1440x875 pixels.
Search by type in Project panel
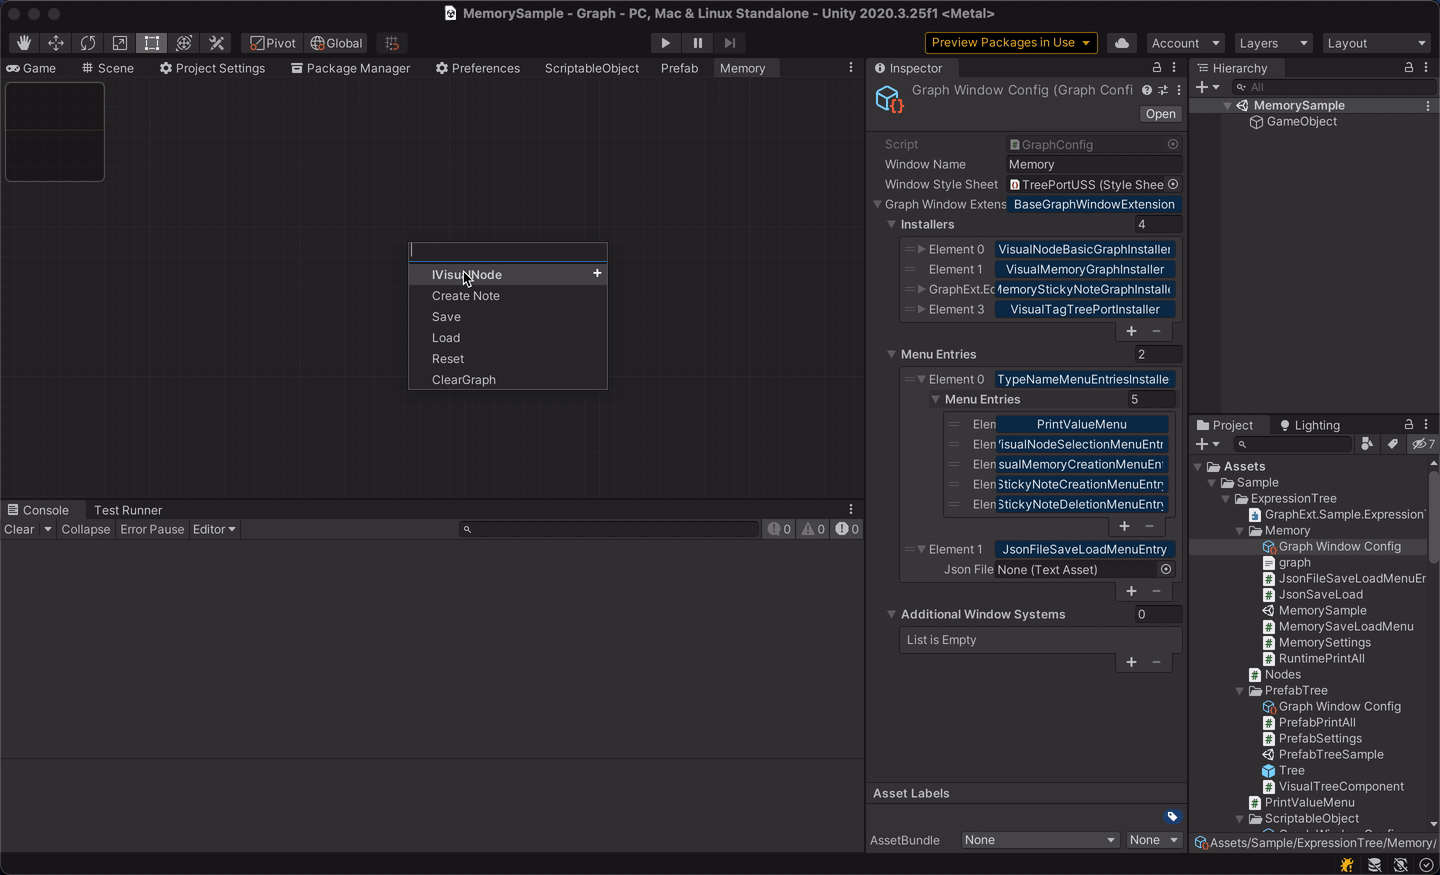tap(1367, 444)
